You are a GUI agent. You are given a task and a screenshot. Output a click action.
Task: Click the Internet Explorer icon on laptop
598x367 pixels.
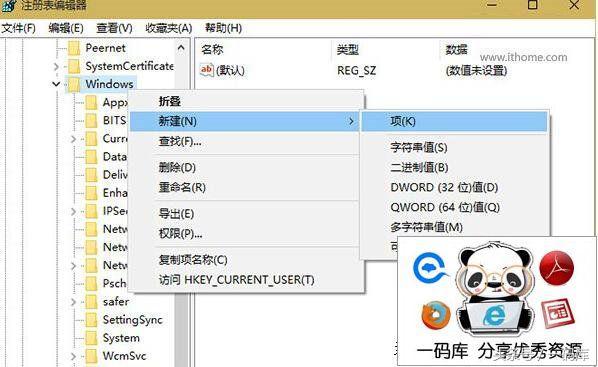(494, 315)
